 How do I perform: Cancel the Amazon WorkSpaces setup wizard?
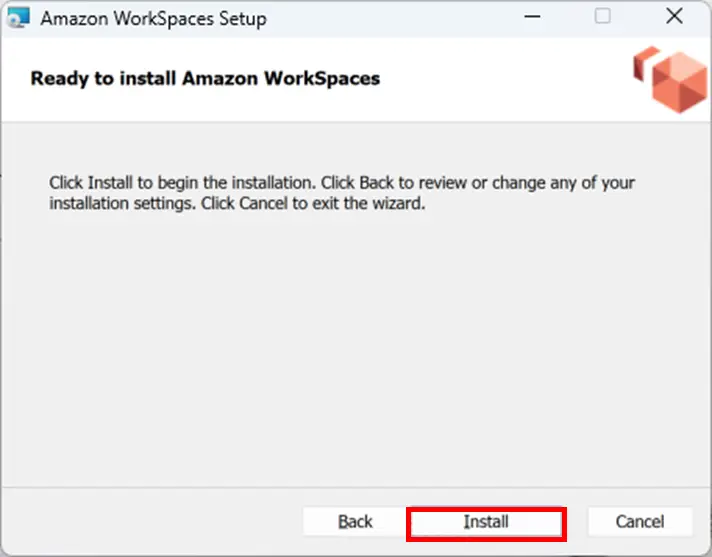640,522
